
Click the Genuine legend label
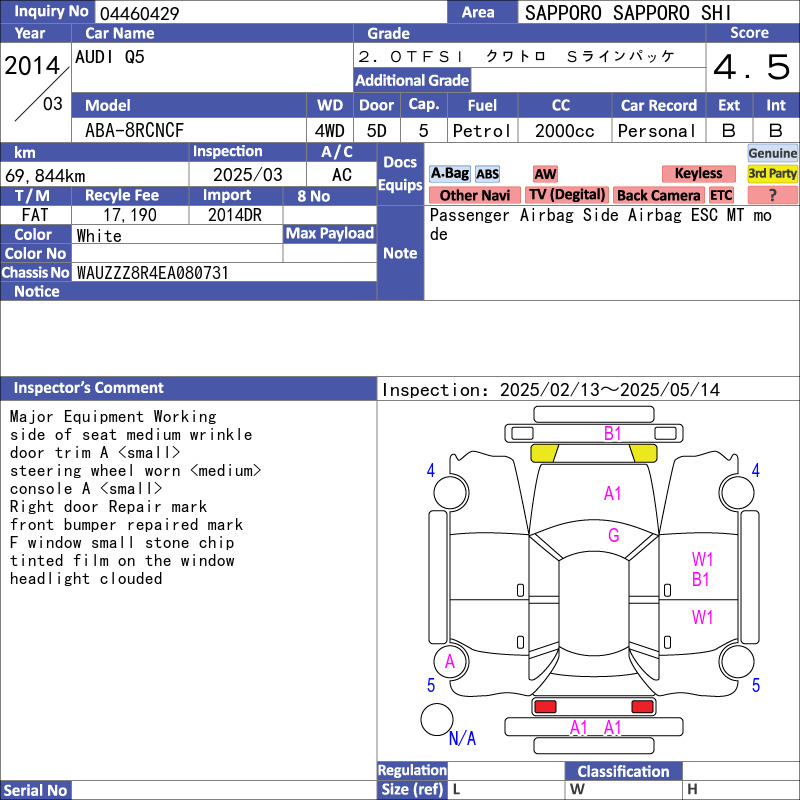click(772, 153)
